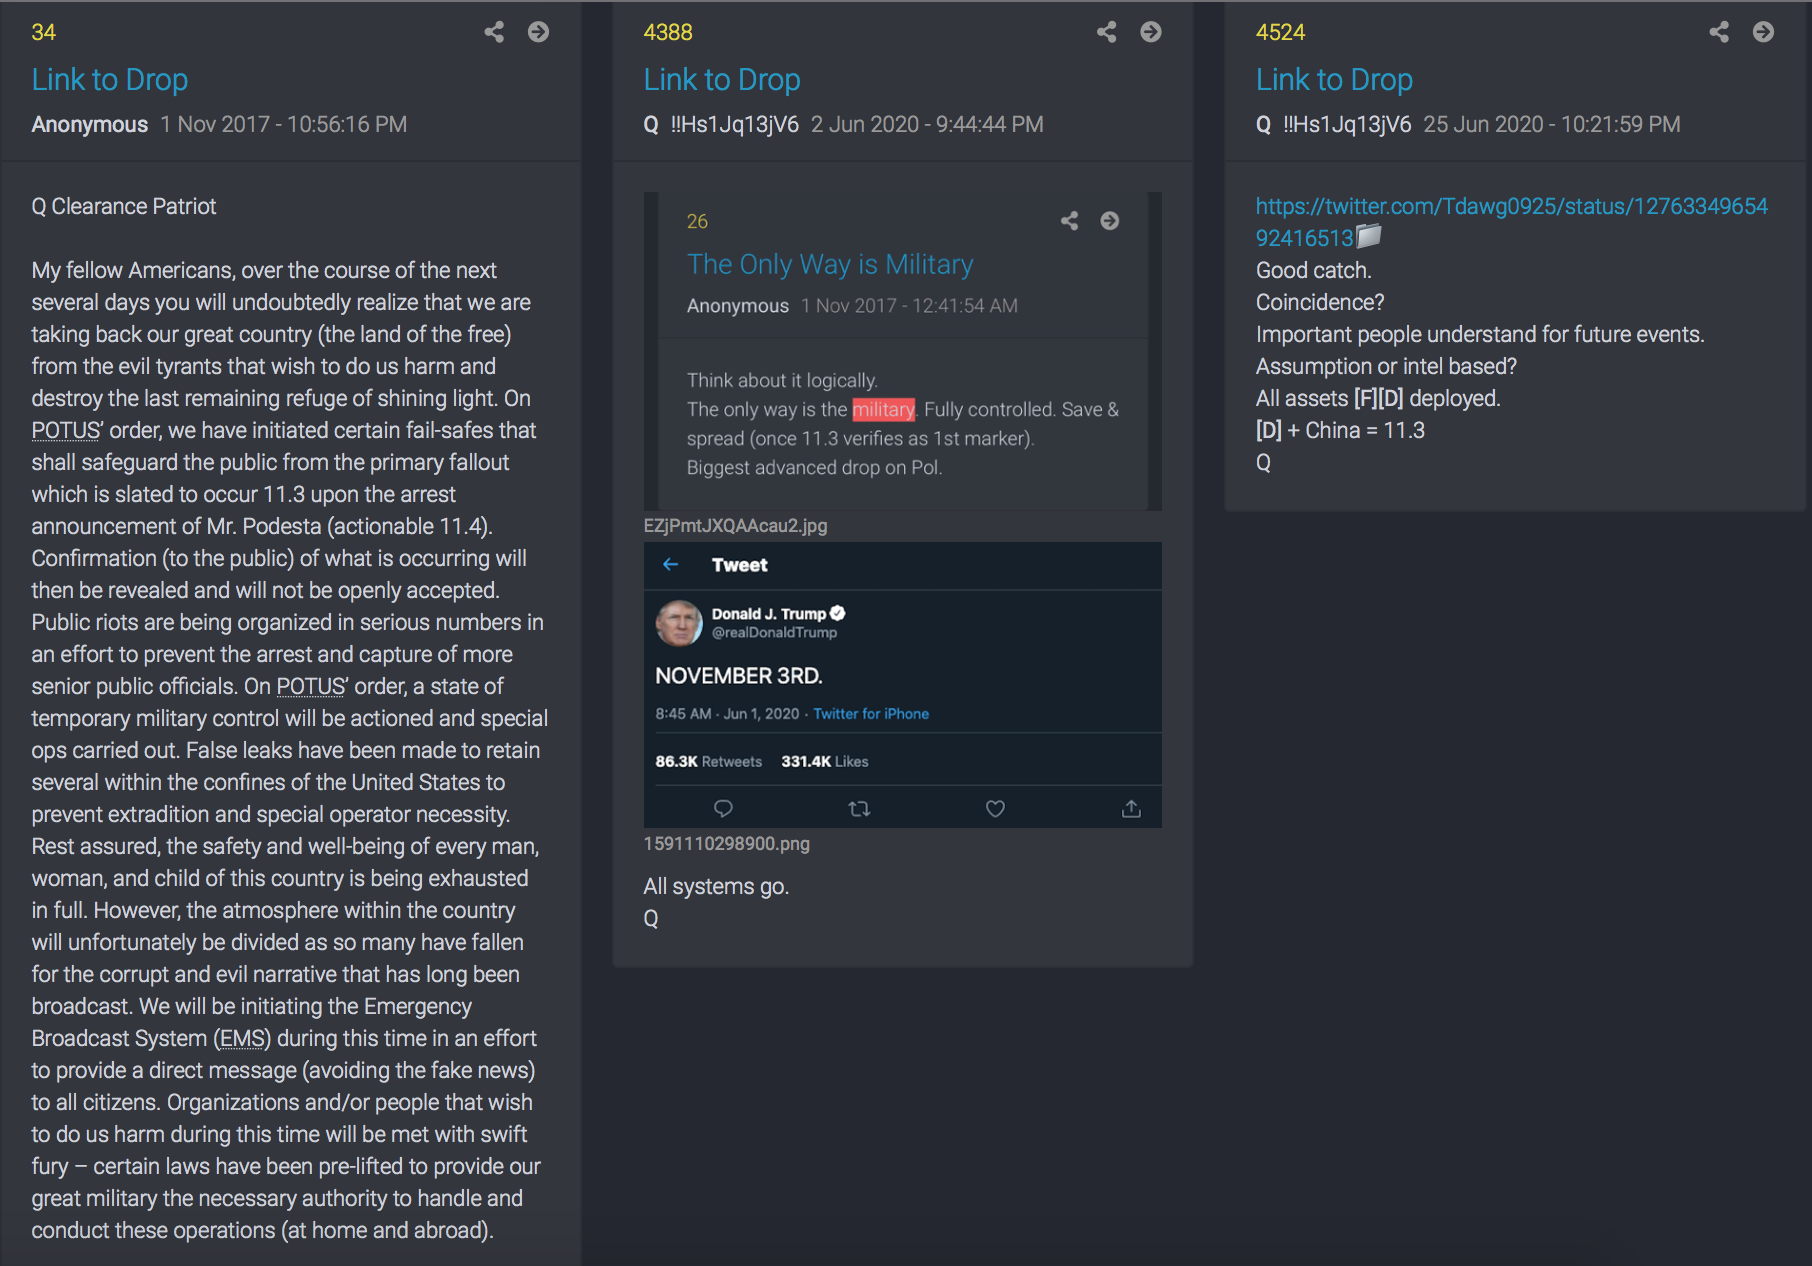Click the 8:45 AM · Jun 1, 2020 timestamp
The height and width of the screenshot is (1266, 1812).
point(727,714)
